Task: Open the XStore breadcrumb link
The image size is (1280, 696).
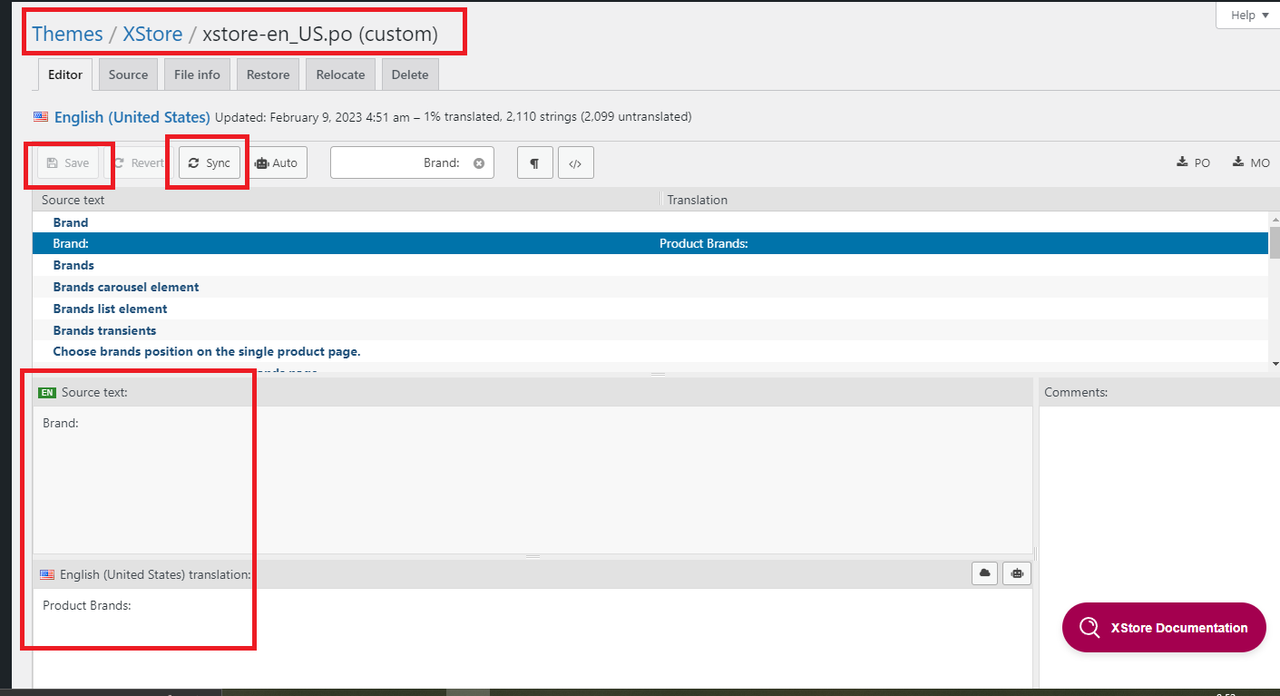Action: (x=152, y=33)
